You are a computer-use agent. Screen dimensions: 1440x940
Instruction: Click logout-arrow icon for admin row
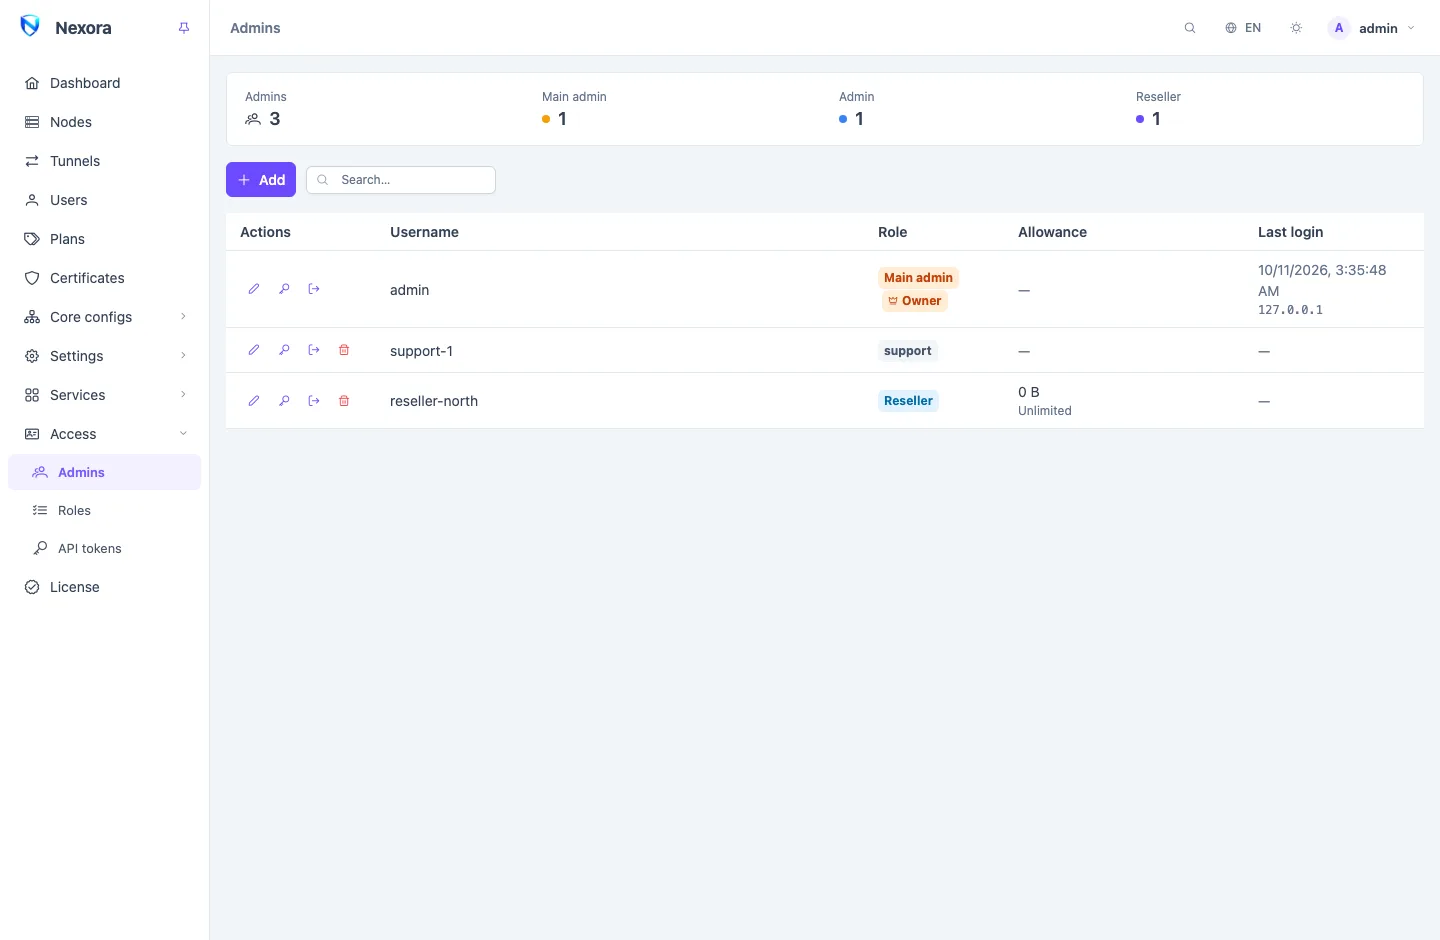click(x=314, y=289)
